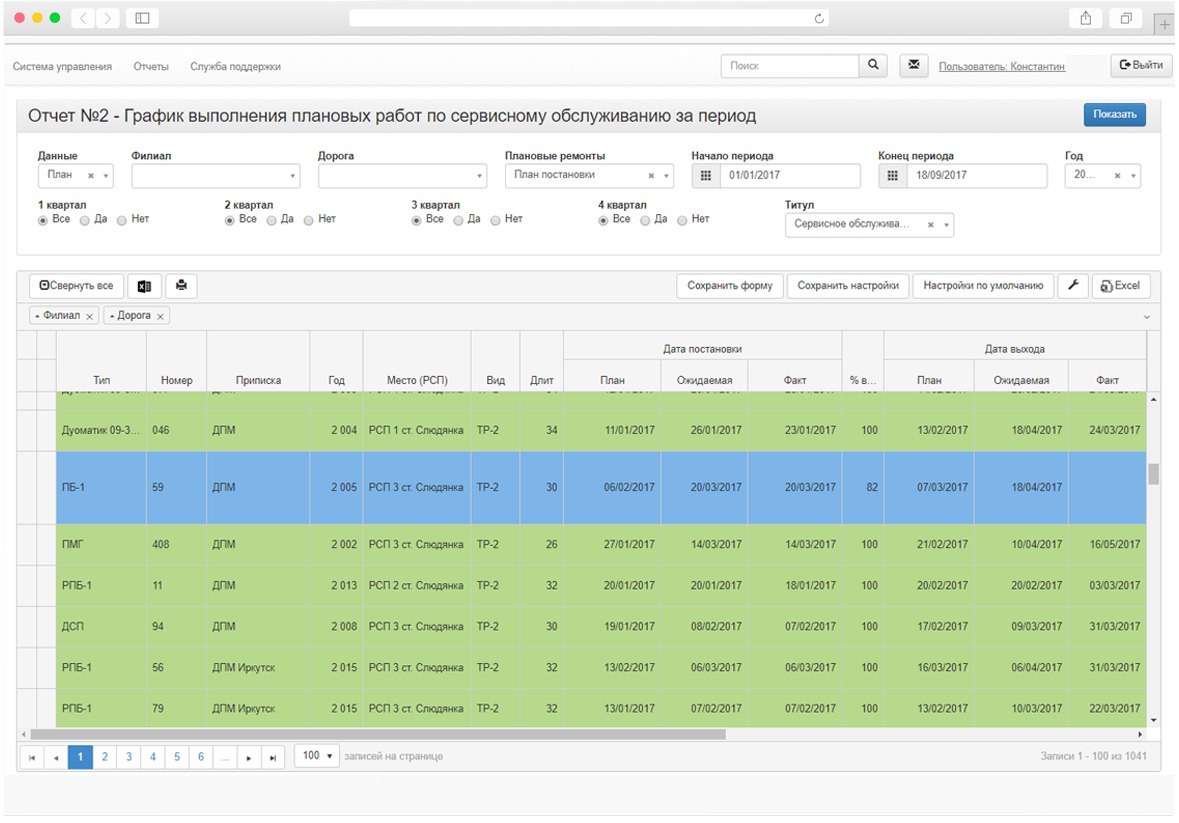This screenshot has height=823, width=1179.
Task: Reload the page in the browser
Action: click(x=819, y=19)
